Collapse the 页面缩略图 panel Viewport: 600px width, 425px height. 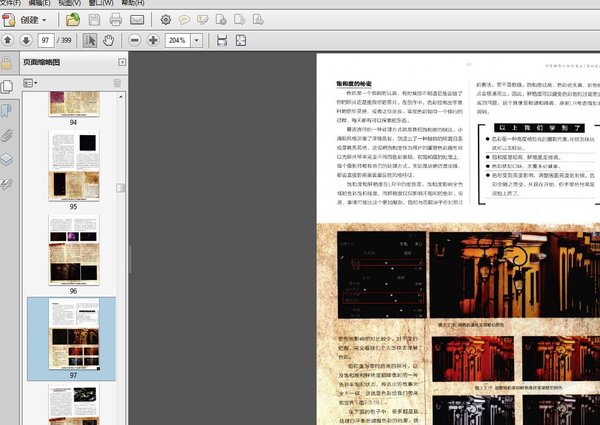click(122, 62)
